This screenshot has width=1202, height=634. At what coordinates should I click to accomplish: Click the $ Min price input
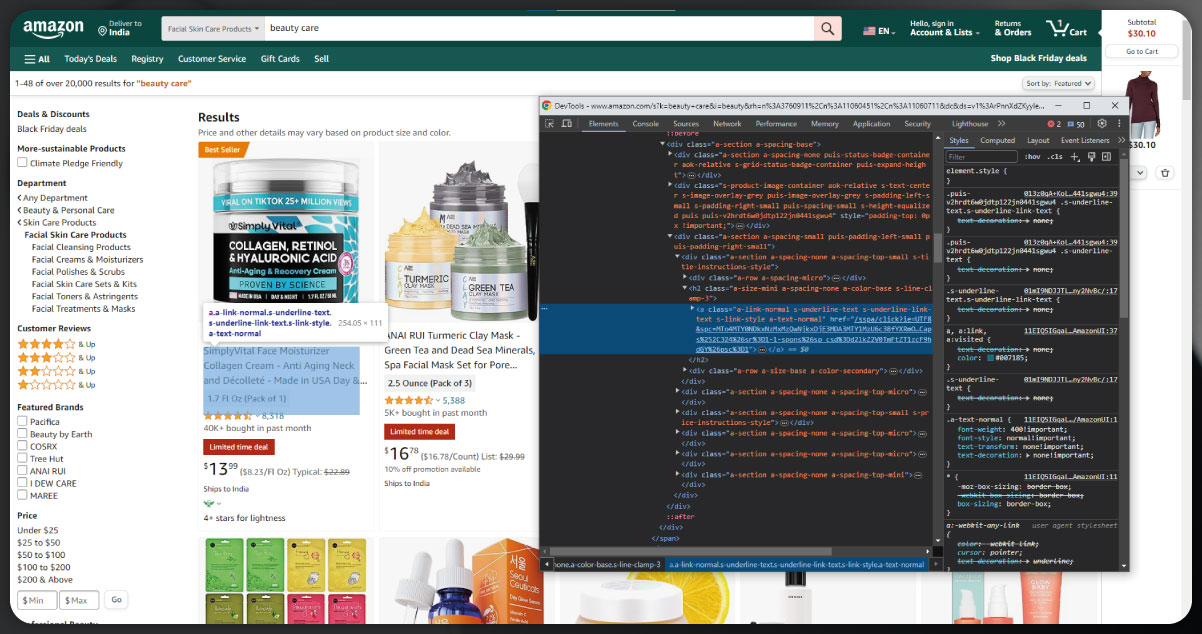(37, 601)
